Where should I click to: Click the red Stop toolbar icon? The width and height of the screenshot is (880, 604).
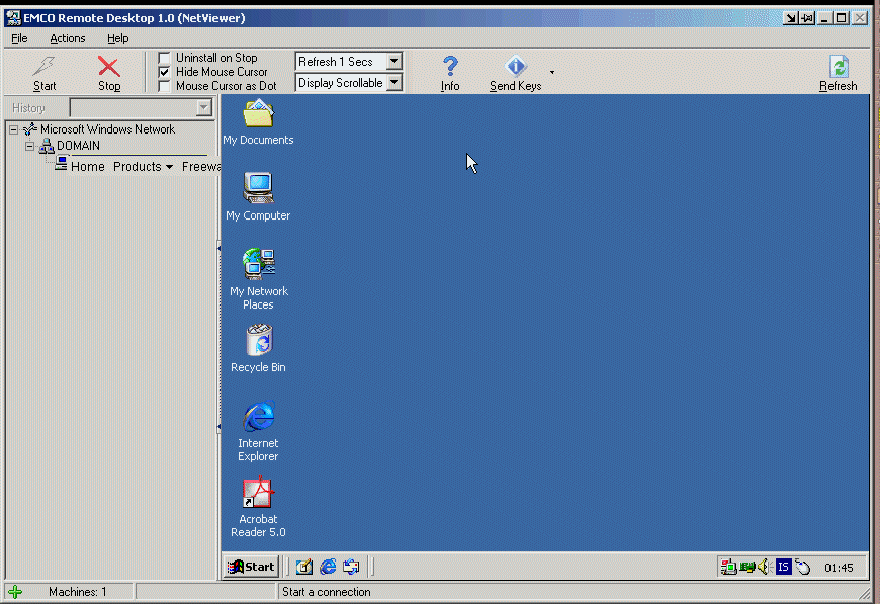point(108,67)
